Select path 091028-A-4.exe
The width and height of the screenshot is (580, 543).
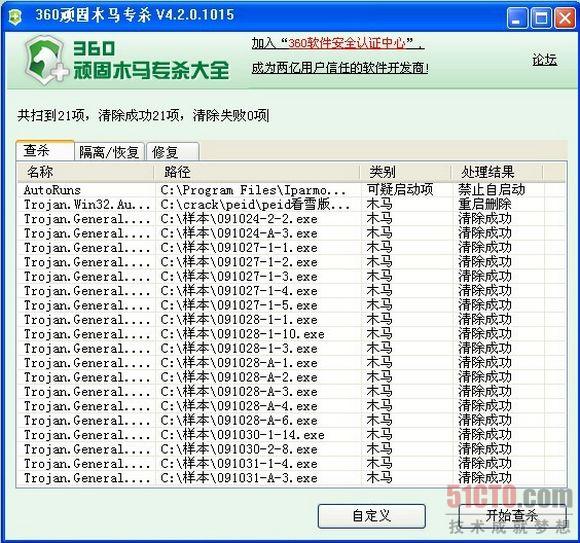point(239,407)
